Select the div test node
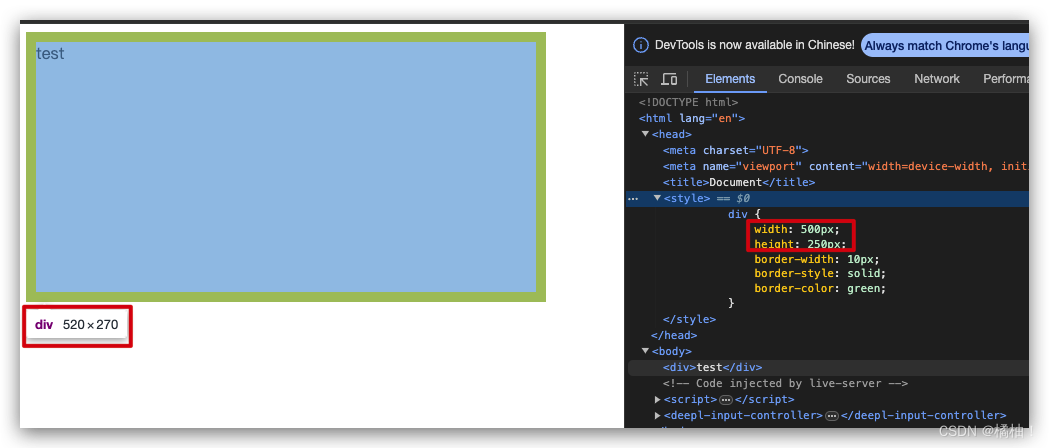The height and width of the screenshot is (448, 1049). (712, 367)
